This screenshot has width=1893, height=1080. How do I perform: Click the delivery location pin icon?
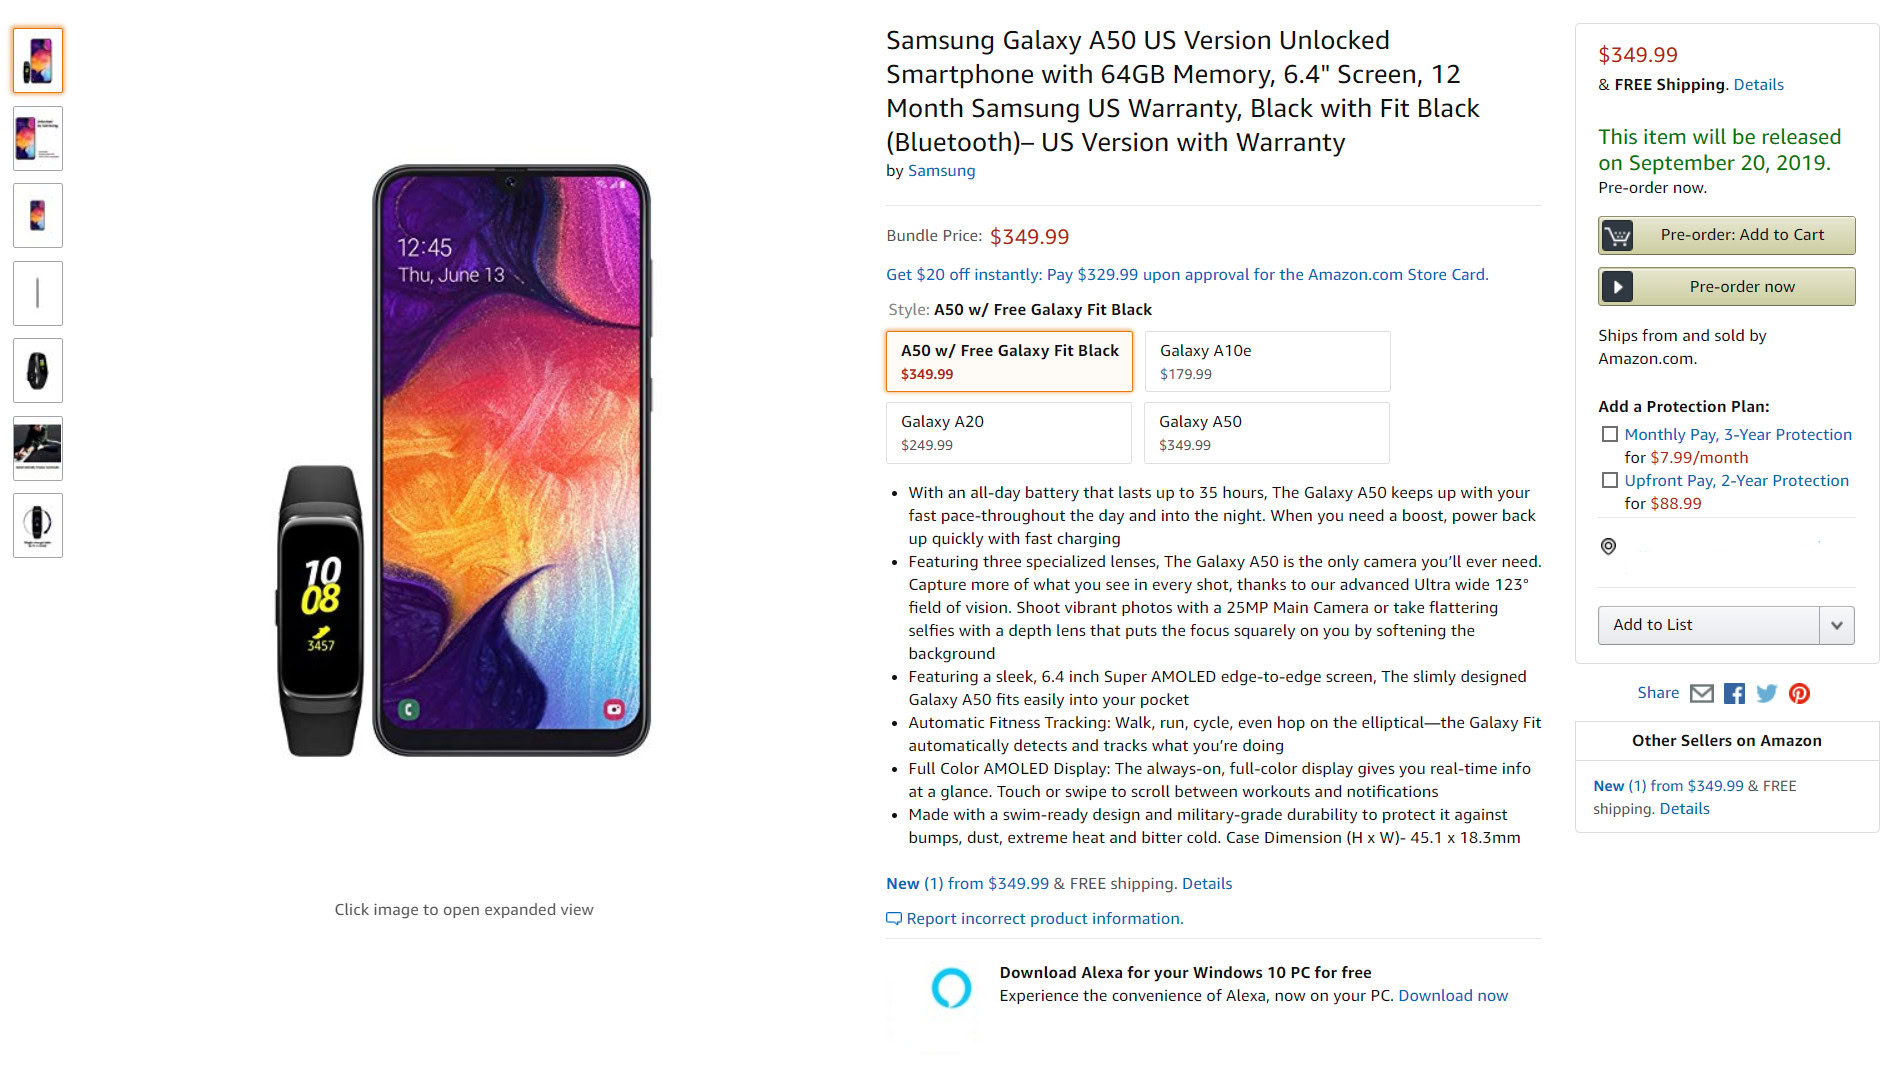point(1608,546)
